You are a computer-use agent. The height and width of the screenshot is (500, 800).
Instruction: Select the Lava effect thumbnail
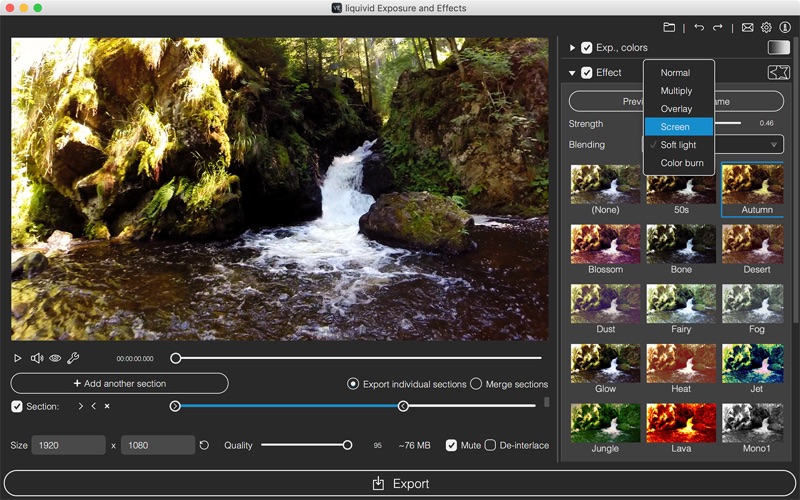[681, 424]
